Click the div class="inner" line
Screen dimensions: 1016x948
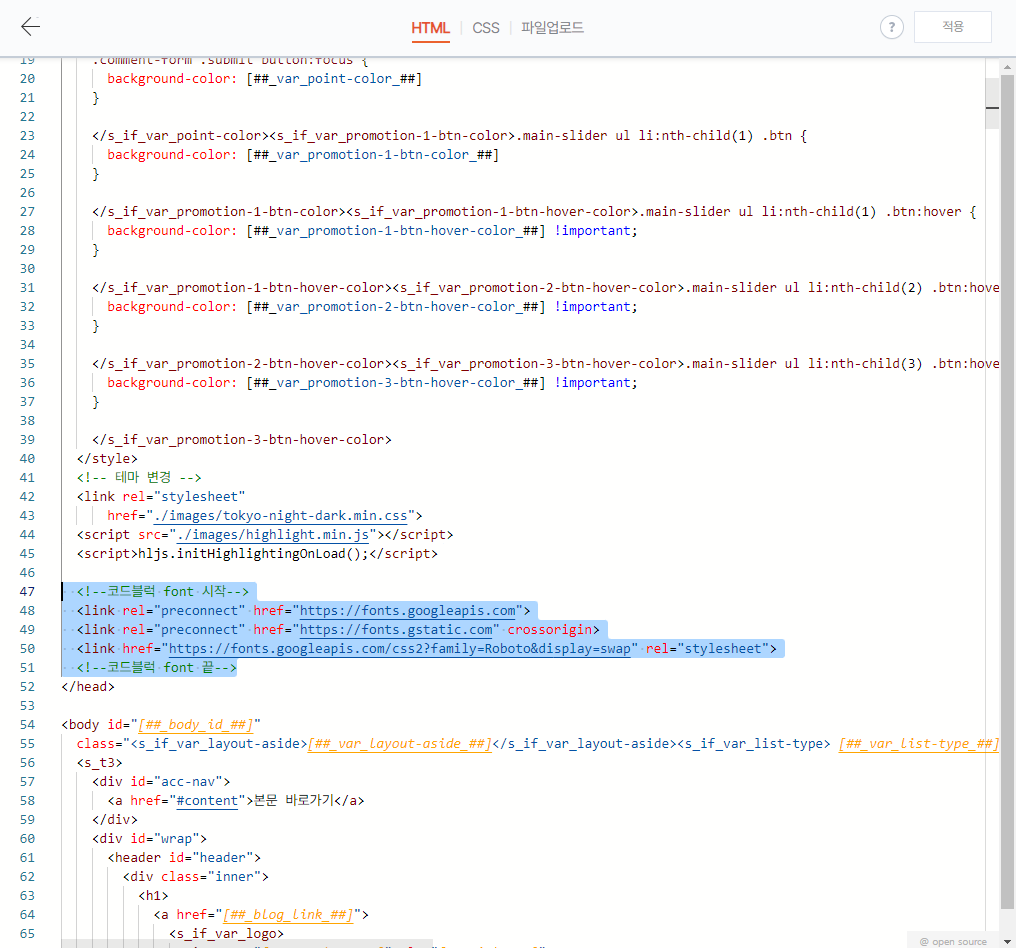click(x=196, y=877)
